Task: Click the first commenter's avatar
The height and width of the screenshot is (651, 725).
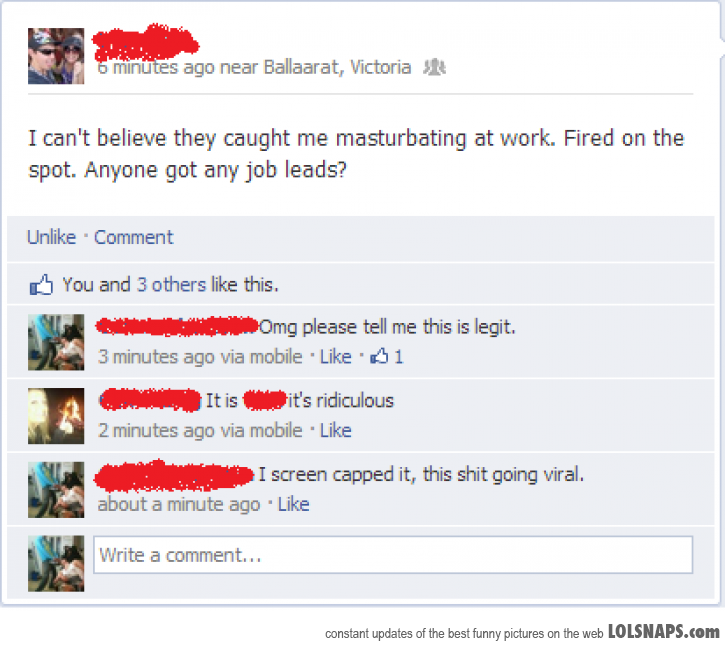Action: (56, 342)
